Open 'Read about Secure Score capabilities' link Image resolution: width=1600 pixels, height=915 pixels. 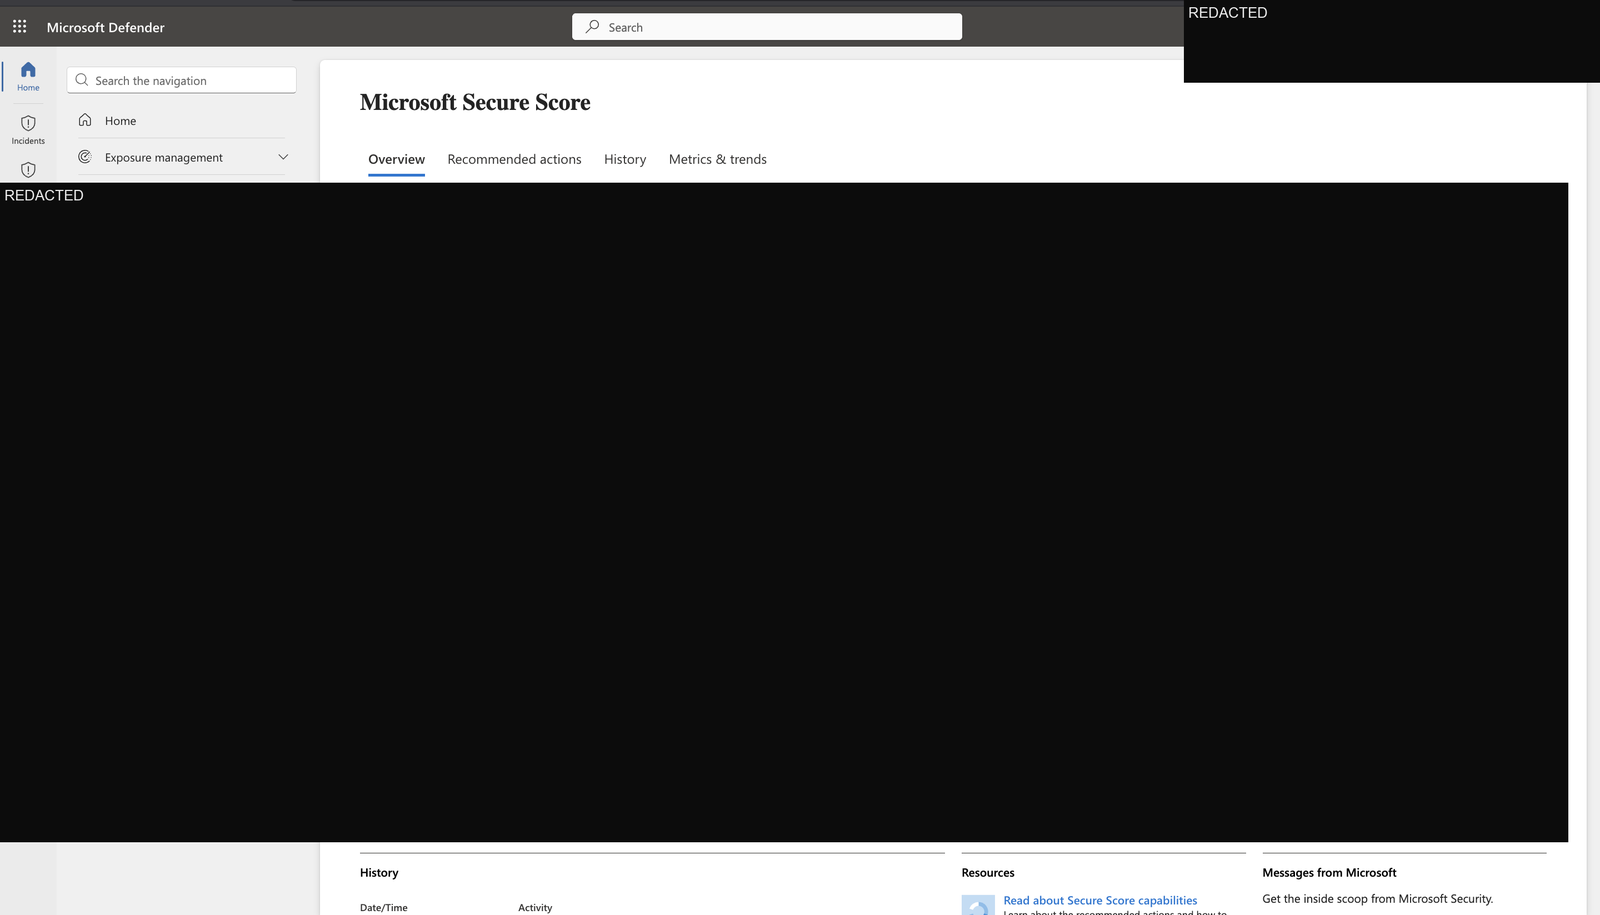[x=1100, y=901]
